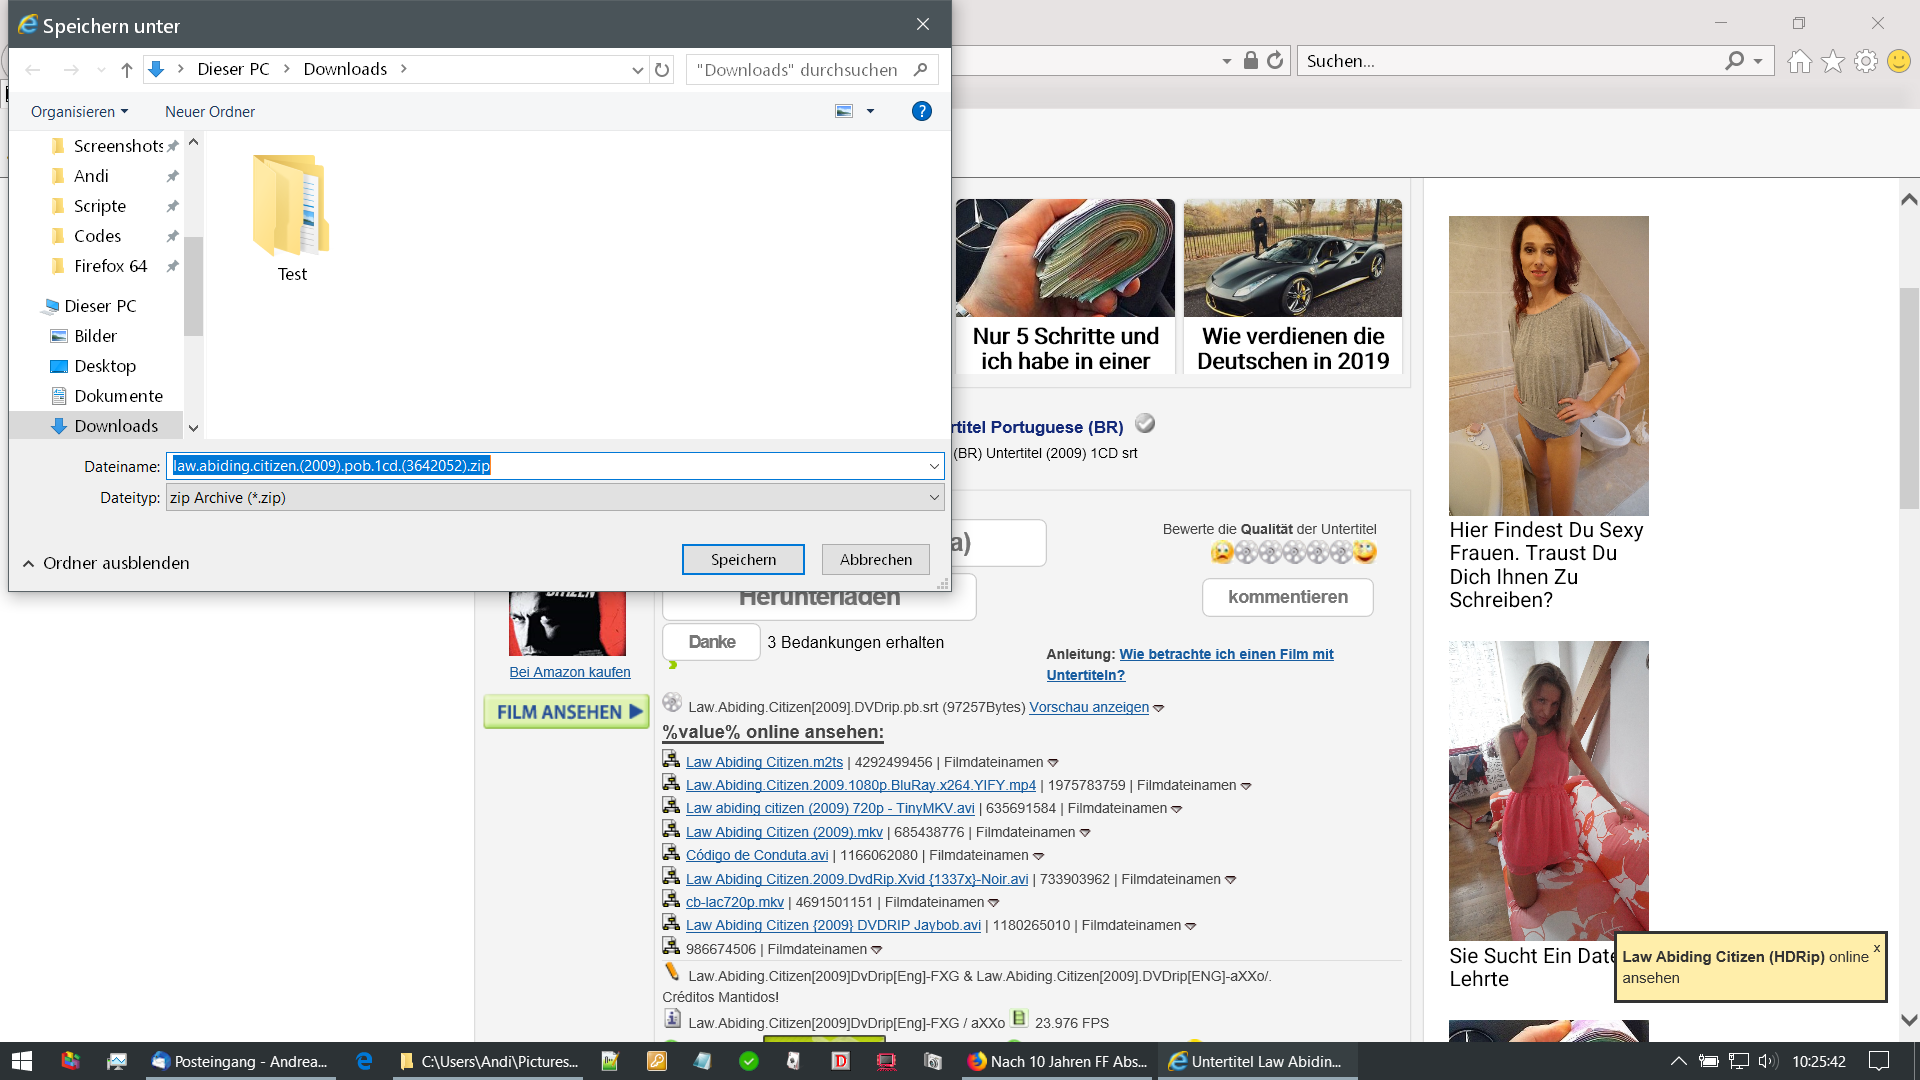Expand the Dateityp zip Archive dropdown

point(933,497)
